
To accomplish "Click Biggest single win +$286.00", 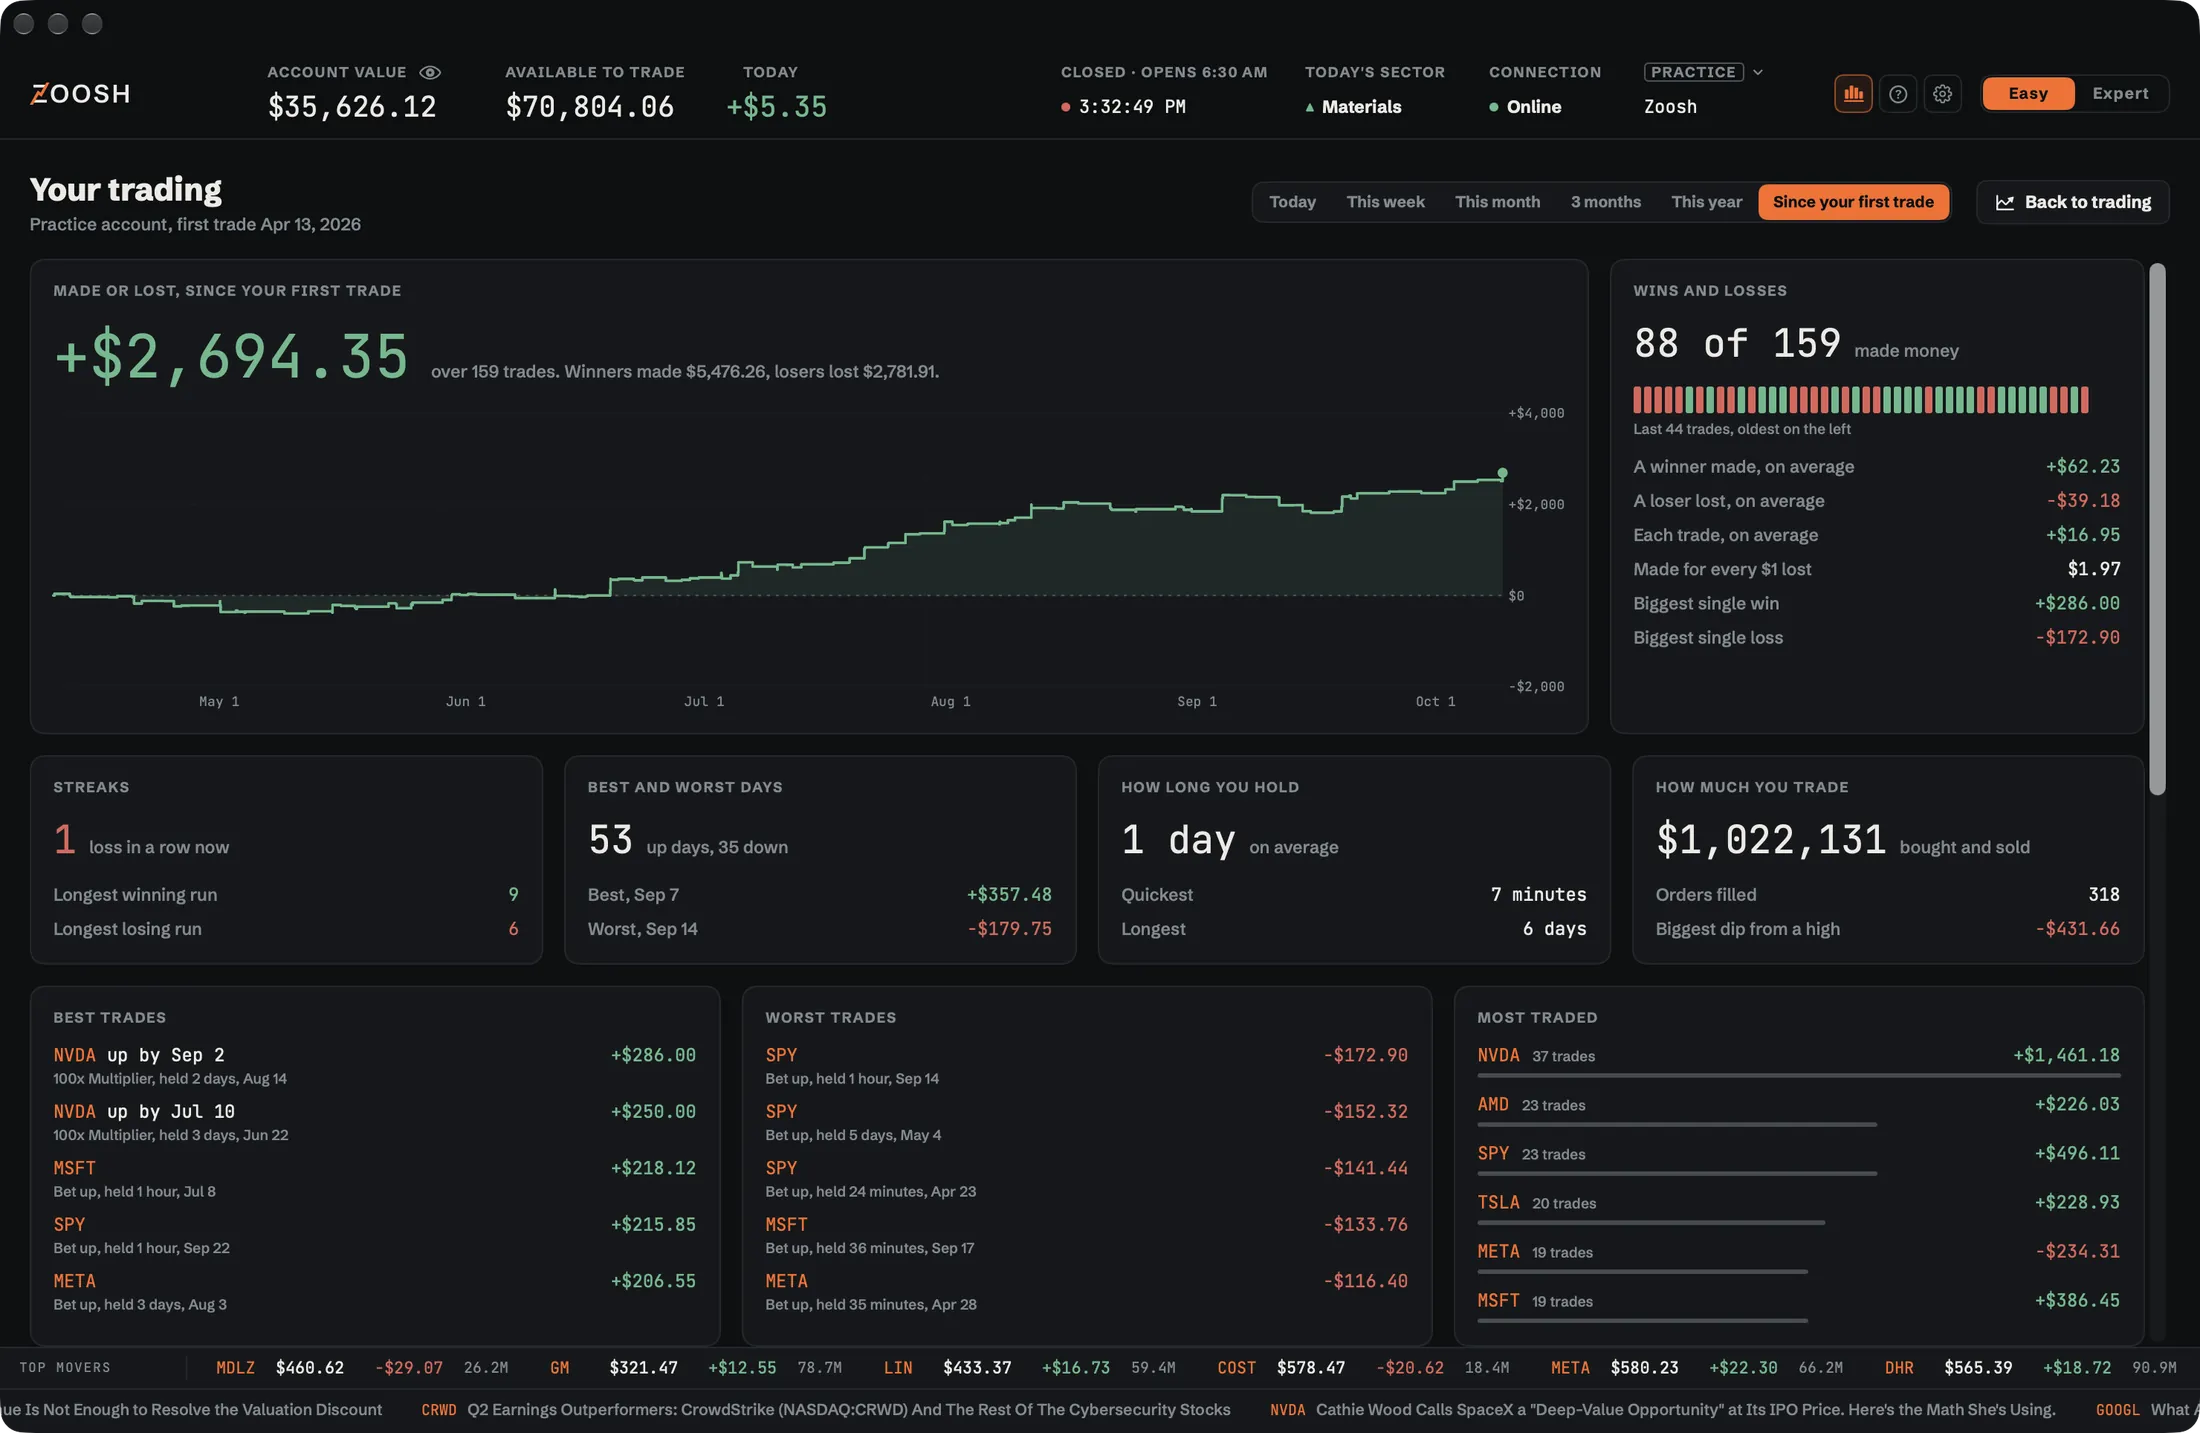I will click(1876, 603).
